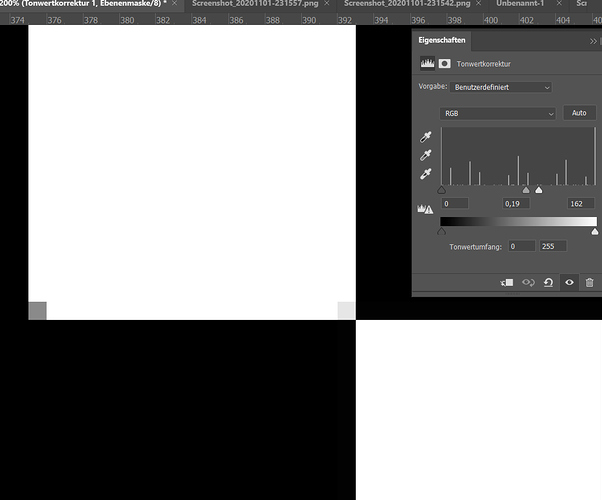Click the gamma field showing 0,19
Image resolution: width=602 pixels, height=500 pixels.
coord(516,204)
